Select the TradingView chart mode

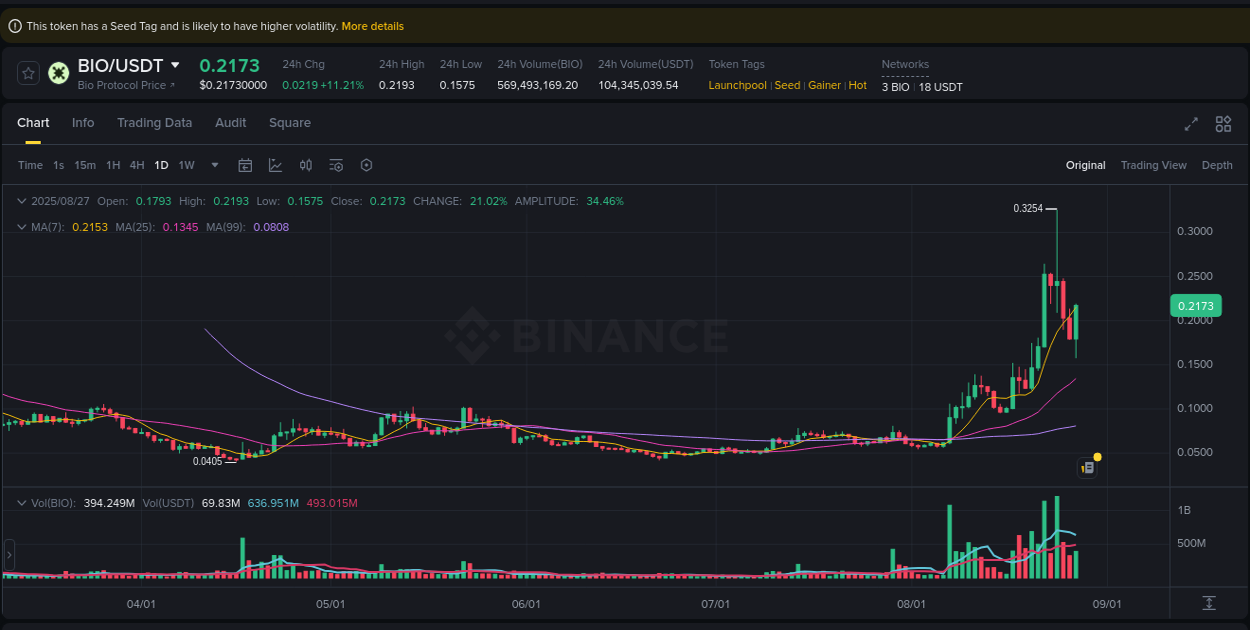tap(1153, 165)
